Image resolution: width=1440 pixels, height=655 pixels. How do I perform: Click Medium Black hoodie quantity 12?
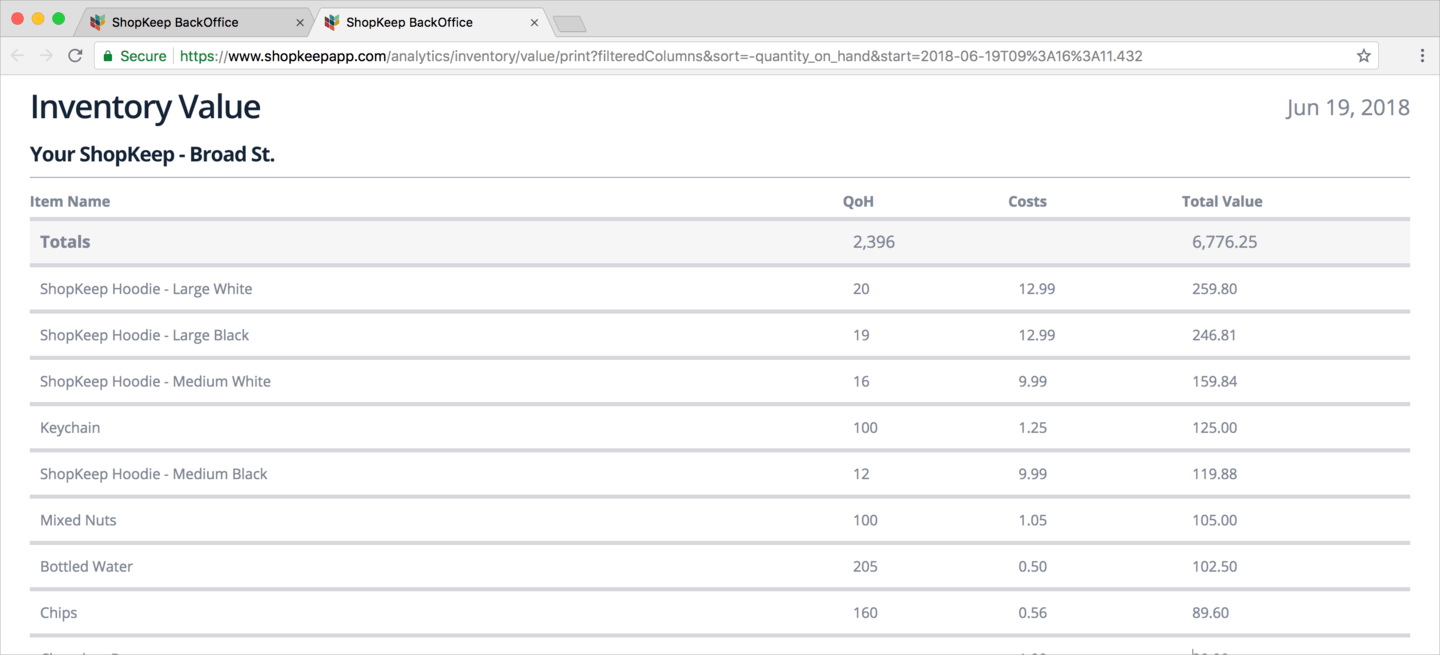861,474
